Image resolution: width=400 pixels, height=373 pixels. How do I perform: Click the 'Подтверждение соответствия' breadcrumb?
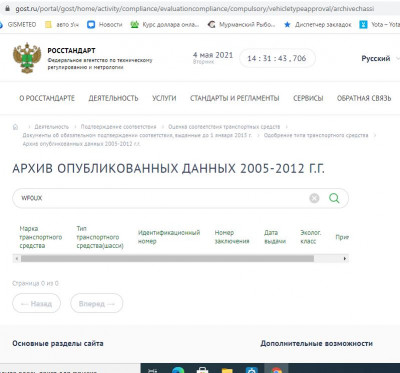pos(118,127)
